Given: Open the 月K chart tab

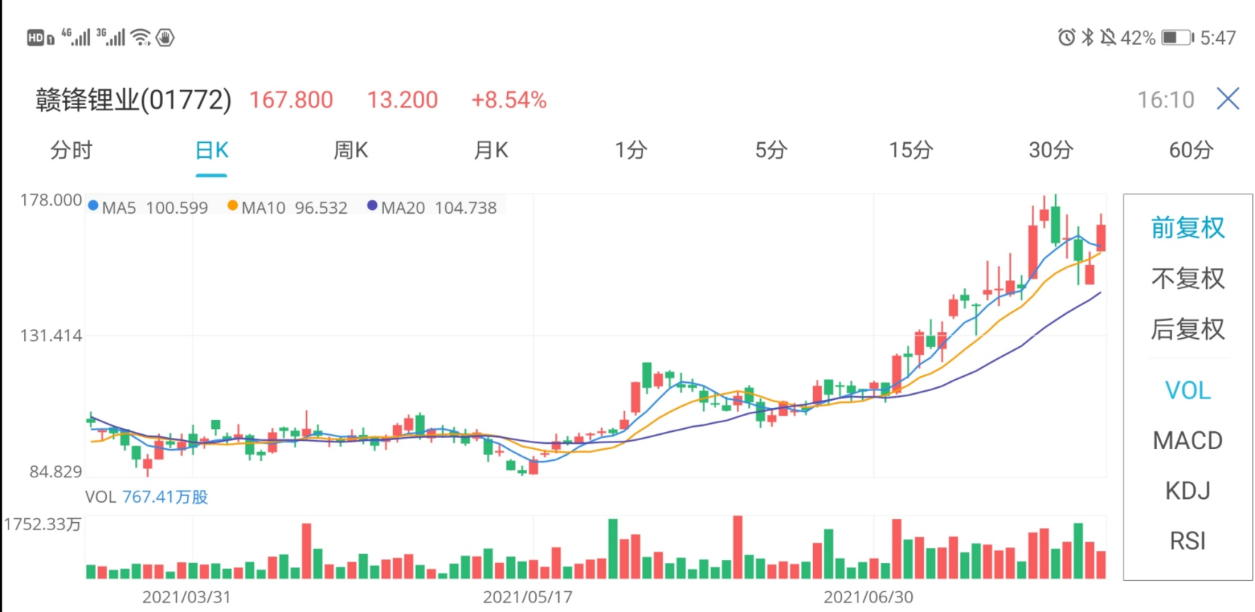Looking at the screenshot, I should coord(491,151).
